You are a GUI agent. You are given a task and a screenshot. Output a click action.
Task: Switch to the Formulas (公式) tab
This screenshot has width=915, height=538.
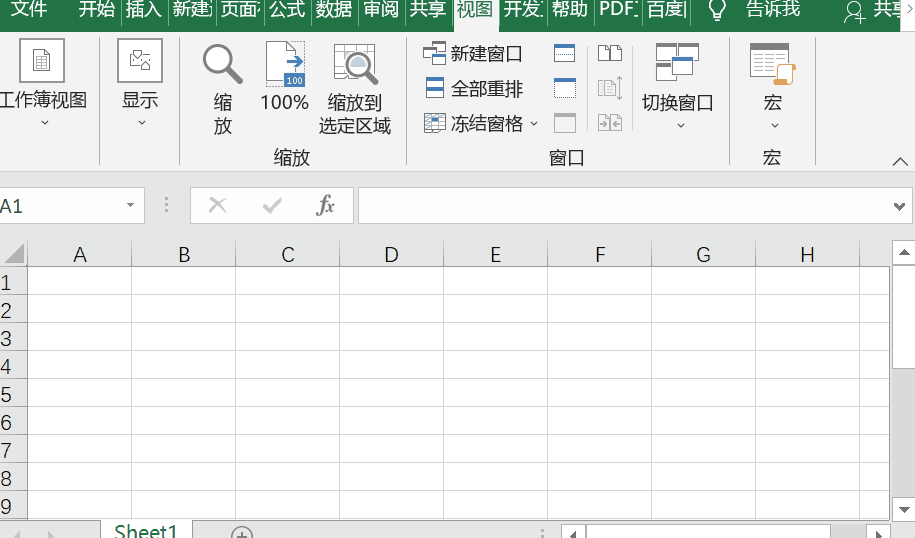(287, 9)
